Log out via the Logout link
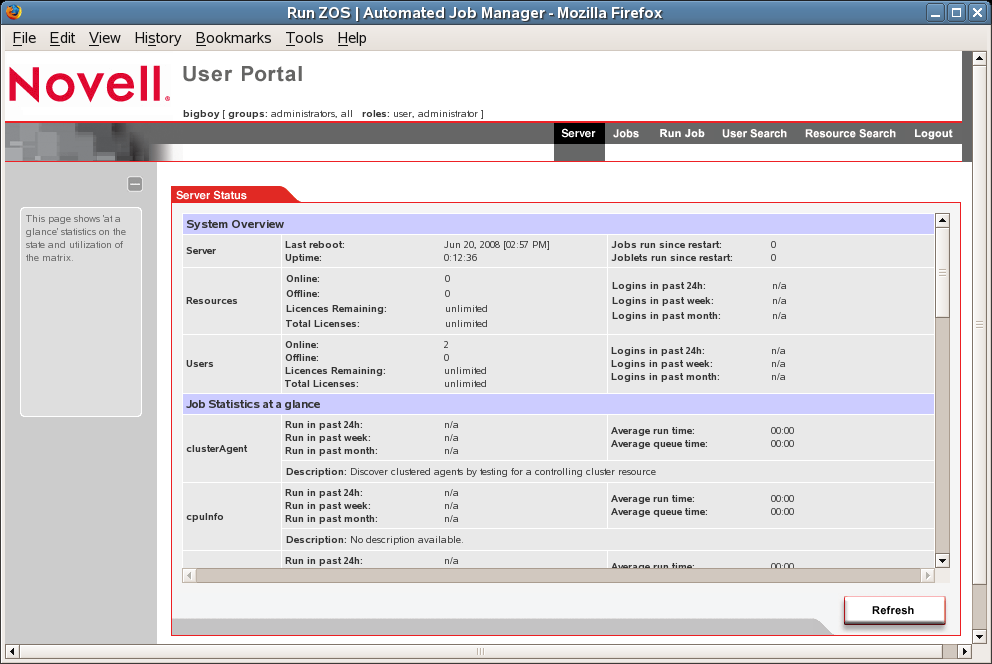Screen dimensions: 992x664 point(933,134)
